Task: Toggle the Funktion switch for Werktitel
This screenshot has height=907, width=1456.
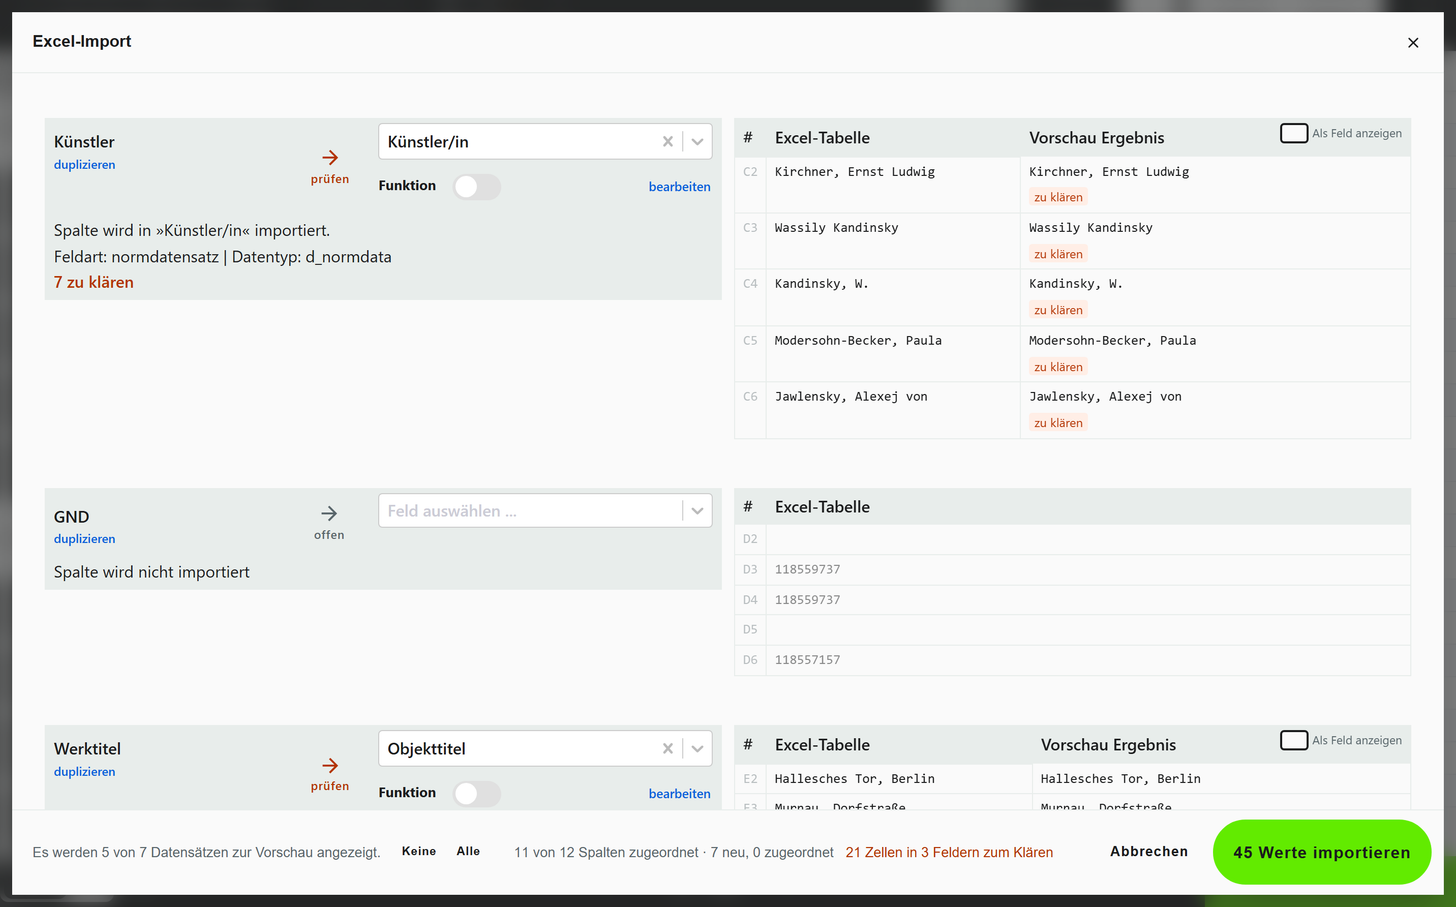Action: (477, 794)
